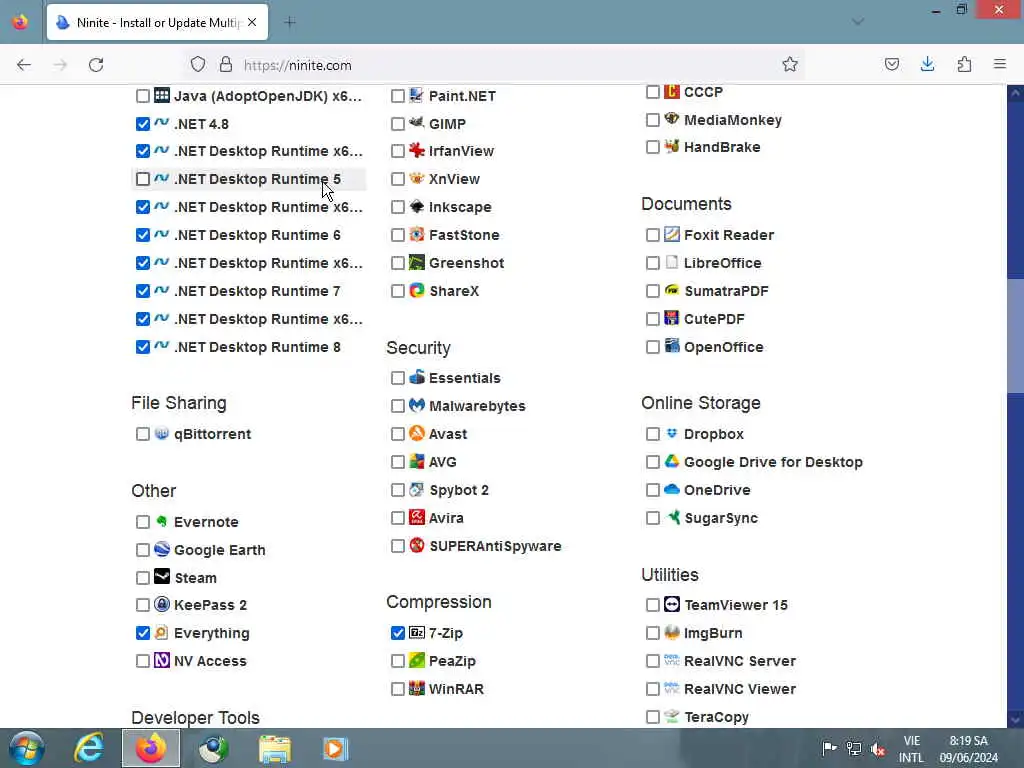
Task: Tick the TeraCopy checkbox
Action: point(652,717)
